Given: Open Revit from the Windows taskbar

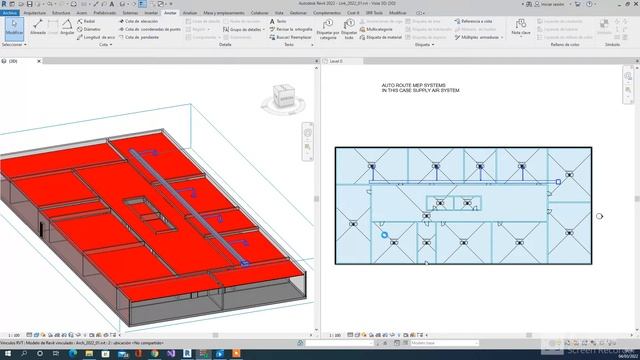Looking at the screenshot, I should click(x=187, y=353).
